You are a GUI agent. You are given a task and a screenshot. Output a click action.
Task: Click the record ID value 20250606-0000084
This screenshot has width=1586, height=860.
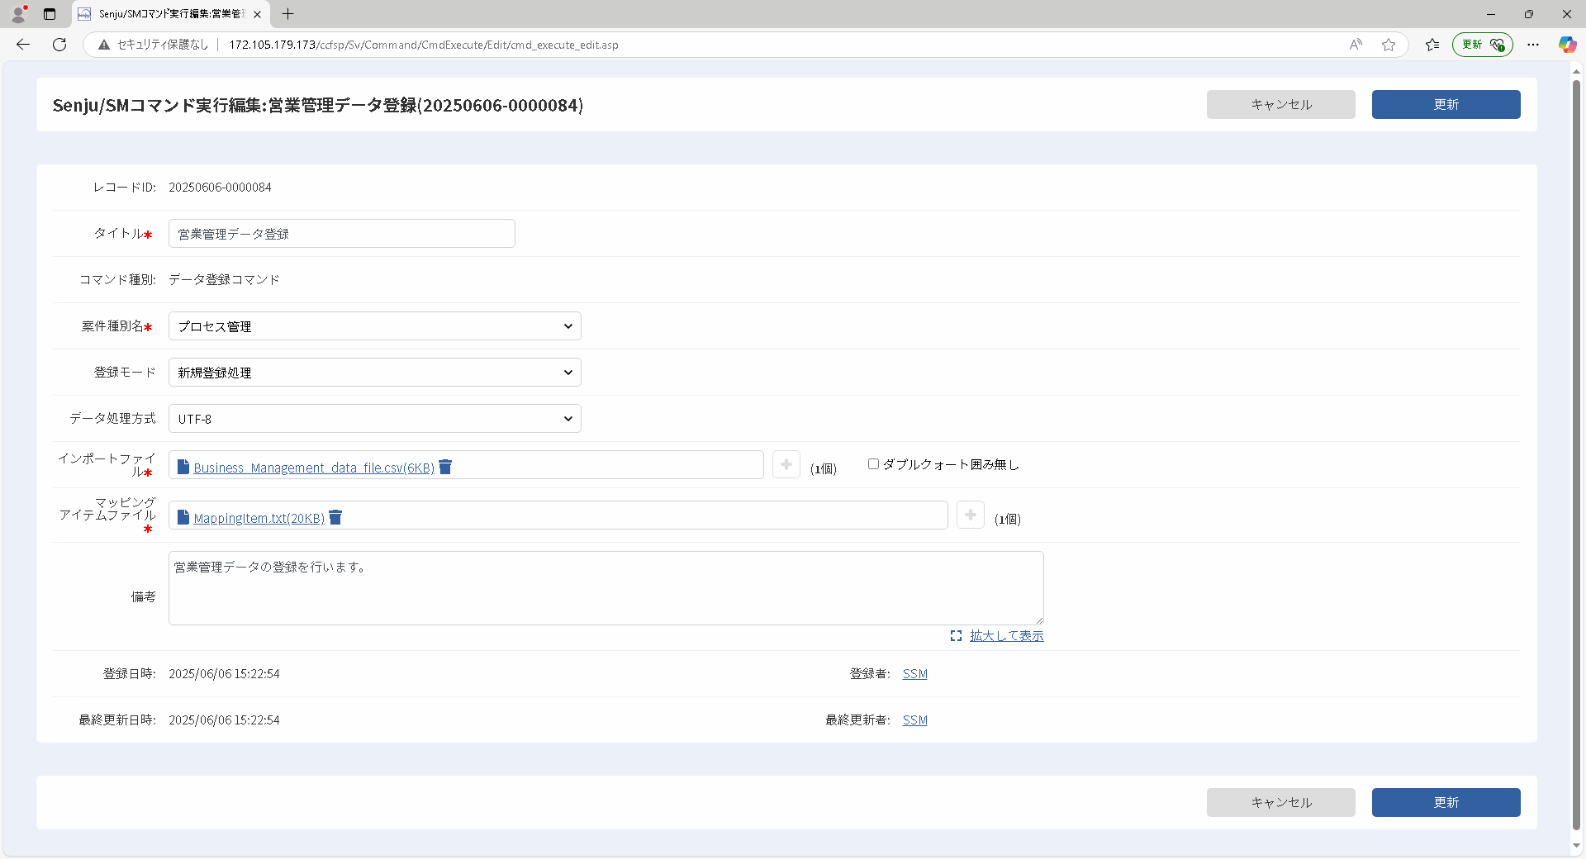[220, 187]
